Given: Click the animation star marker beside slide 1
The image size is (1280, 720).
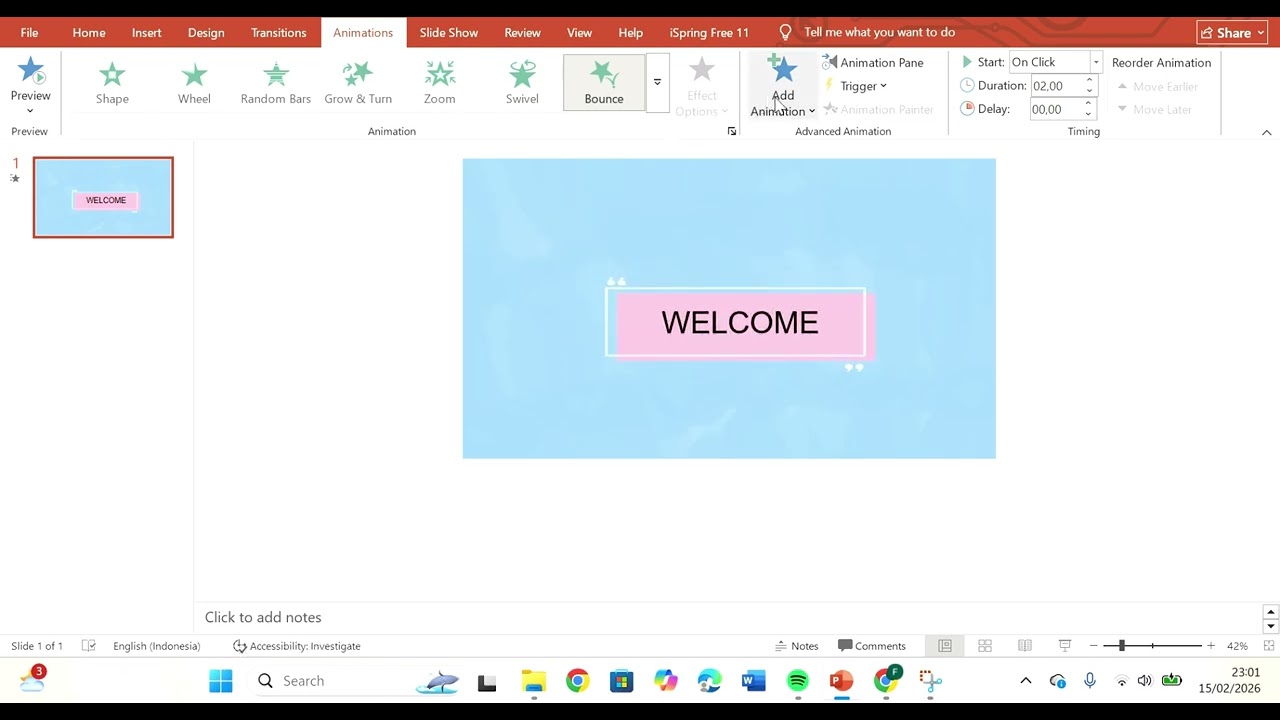Looking at the screenshot, I should 15,179.
